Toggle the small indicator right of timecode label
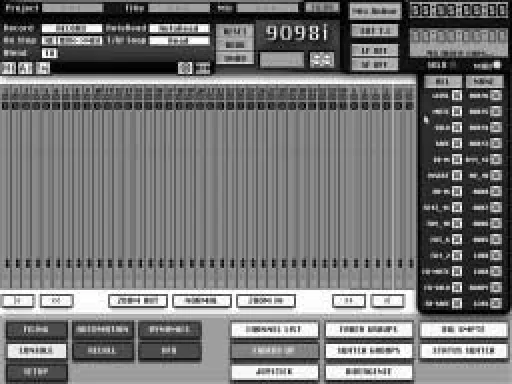The width and height of the screenshot is (512, 384). tap(497, 65)
